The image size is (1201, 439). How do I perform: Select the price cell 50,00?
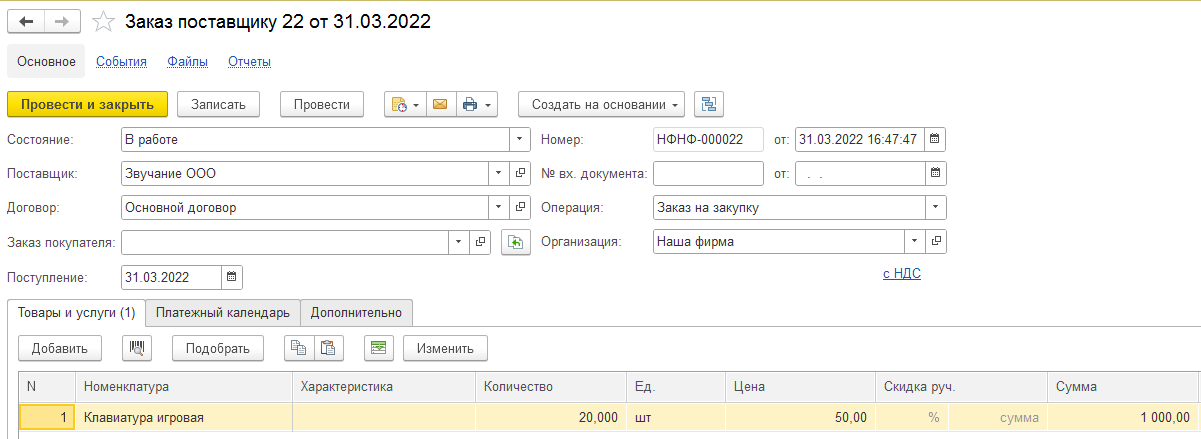click(x=800, y=417)
